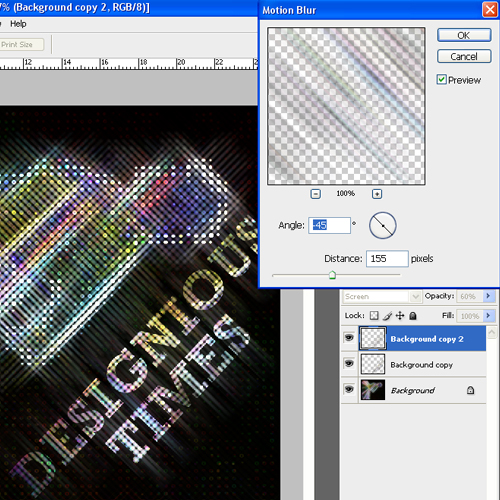Toggle lock transparent pixels icon
The width and height of the screenshot is (500, 500).
374,315
